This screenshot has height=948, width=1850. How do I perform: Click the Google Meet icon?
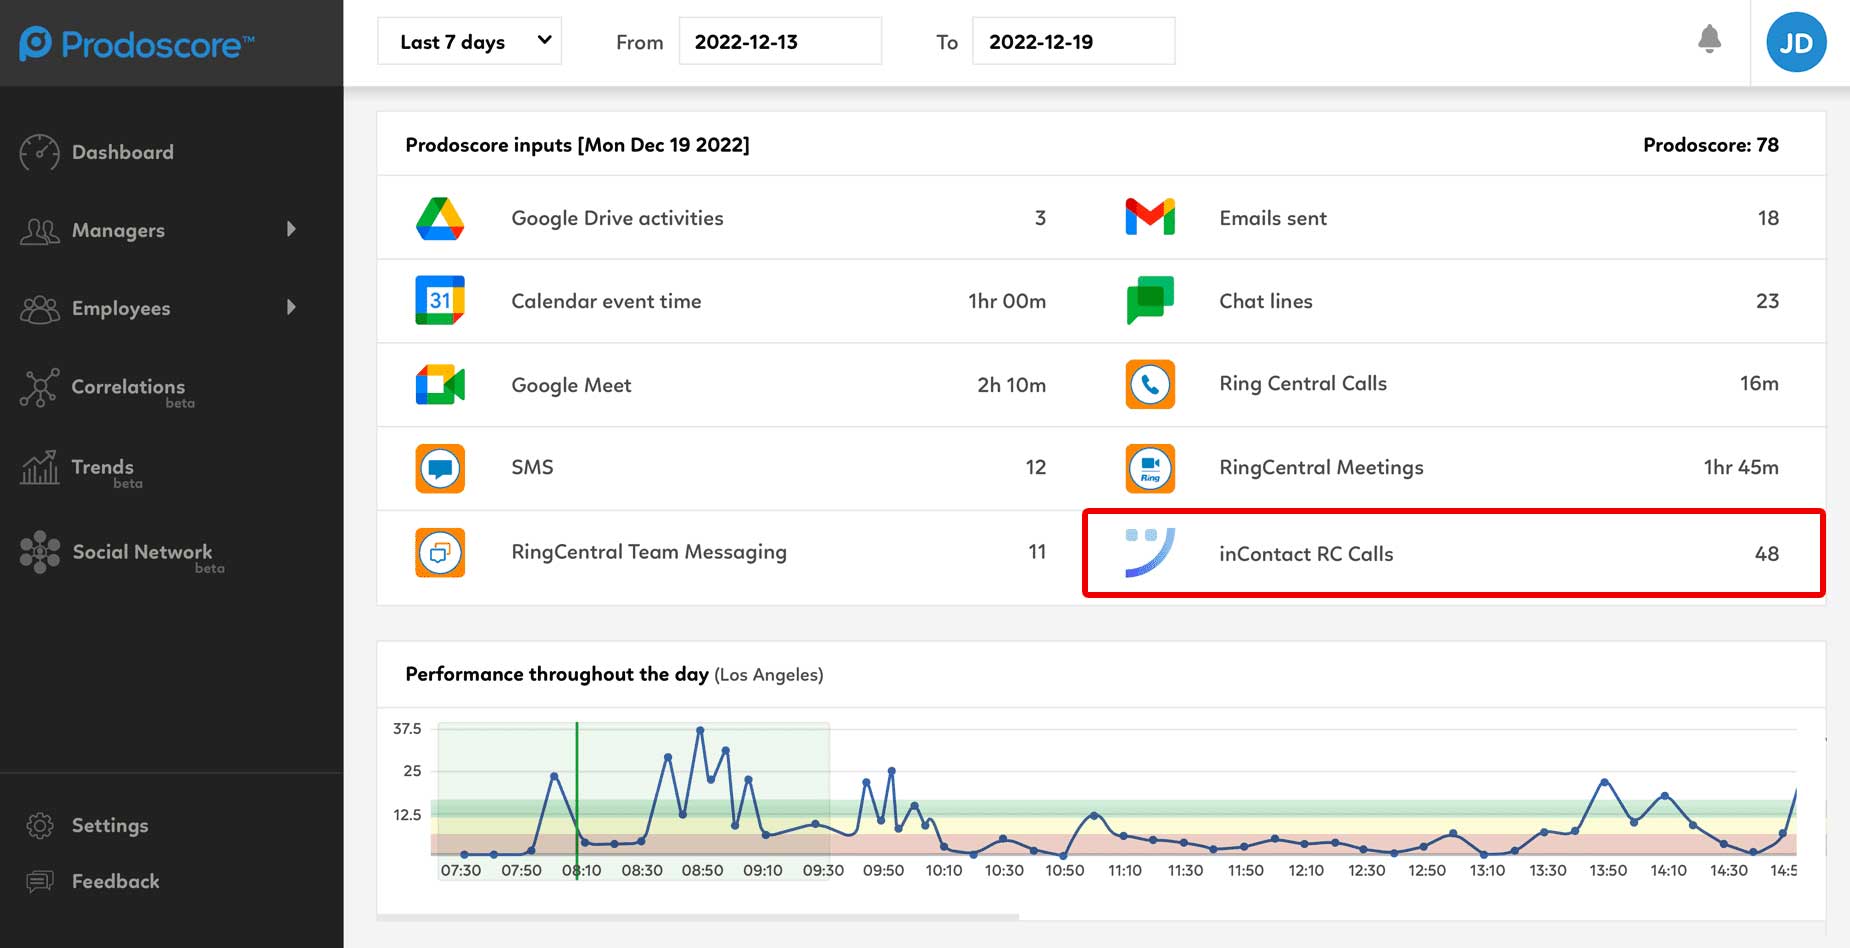pos(440,385)
